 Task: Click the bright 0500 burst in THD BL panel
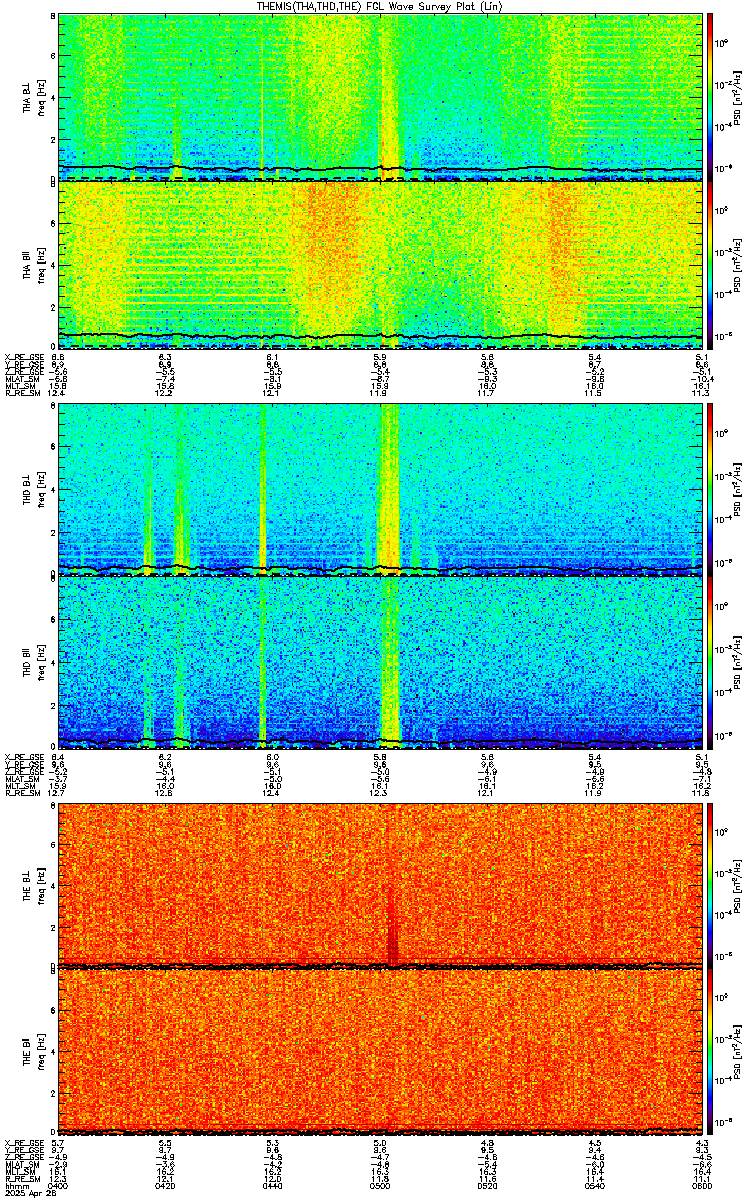(388, 490)
